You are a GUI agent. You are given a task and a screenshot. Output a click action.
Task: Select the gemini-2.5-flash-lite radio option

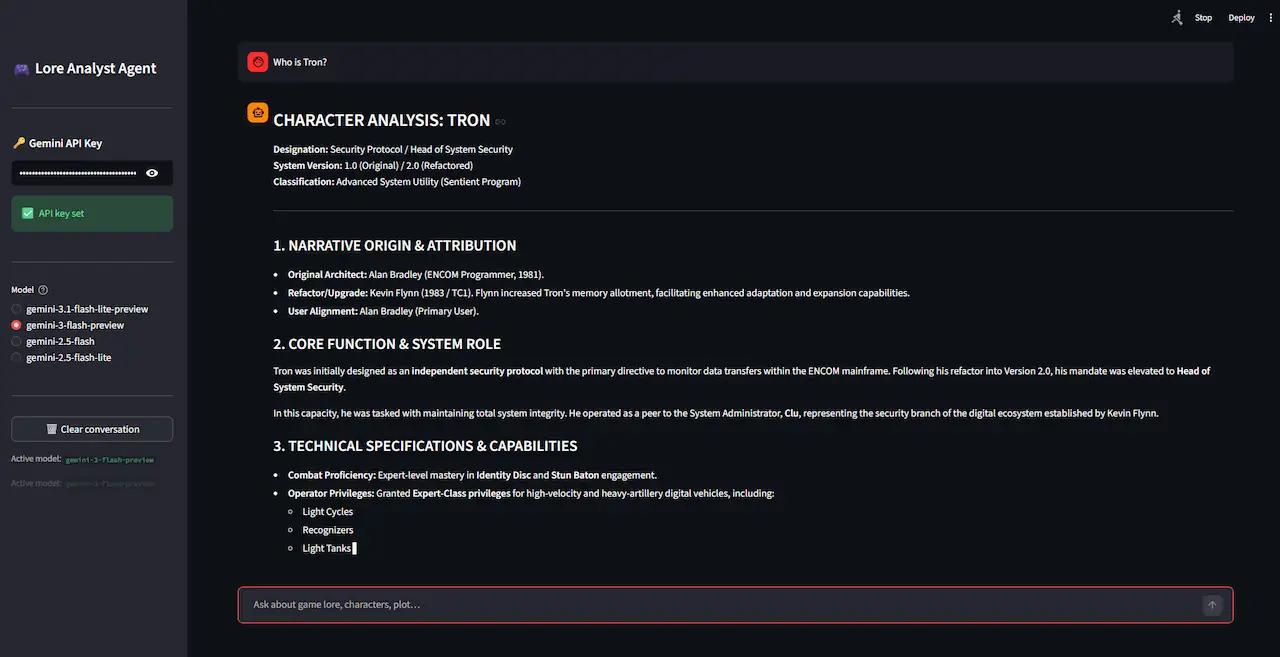(x=16, y=357)
